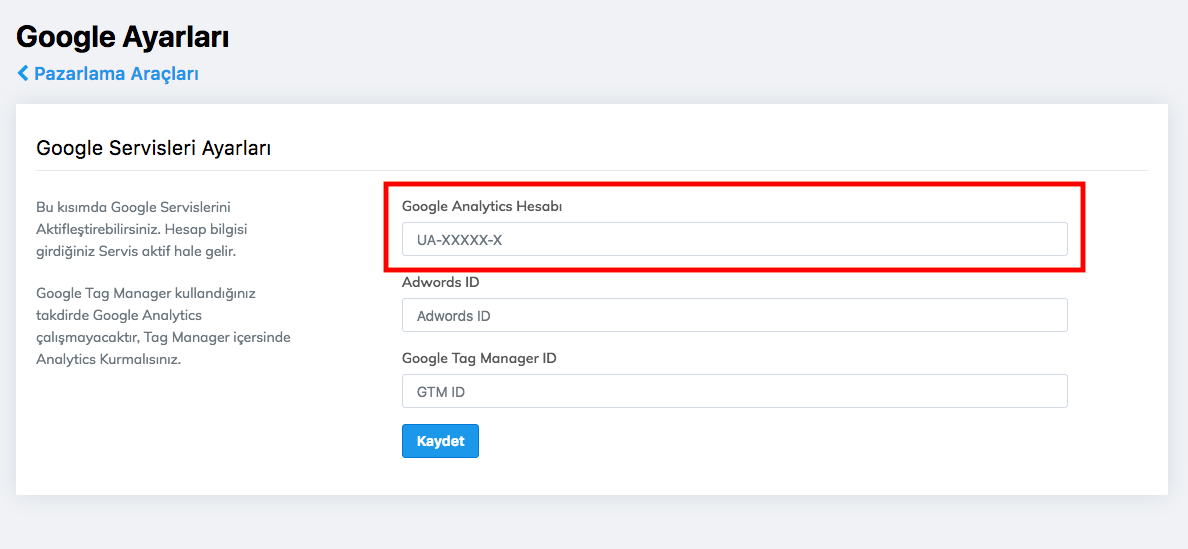Focus the Google Analytics Hesabı input field
The width and height of the screenshot is (1188, 549).
click(x=734, y=239)
